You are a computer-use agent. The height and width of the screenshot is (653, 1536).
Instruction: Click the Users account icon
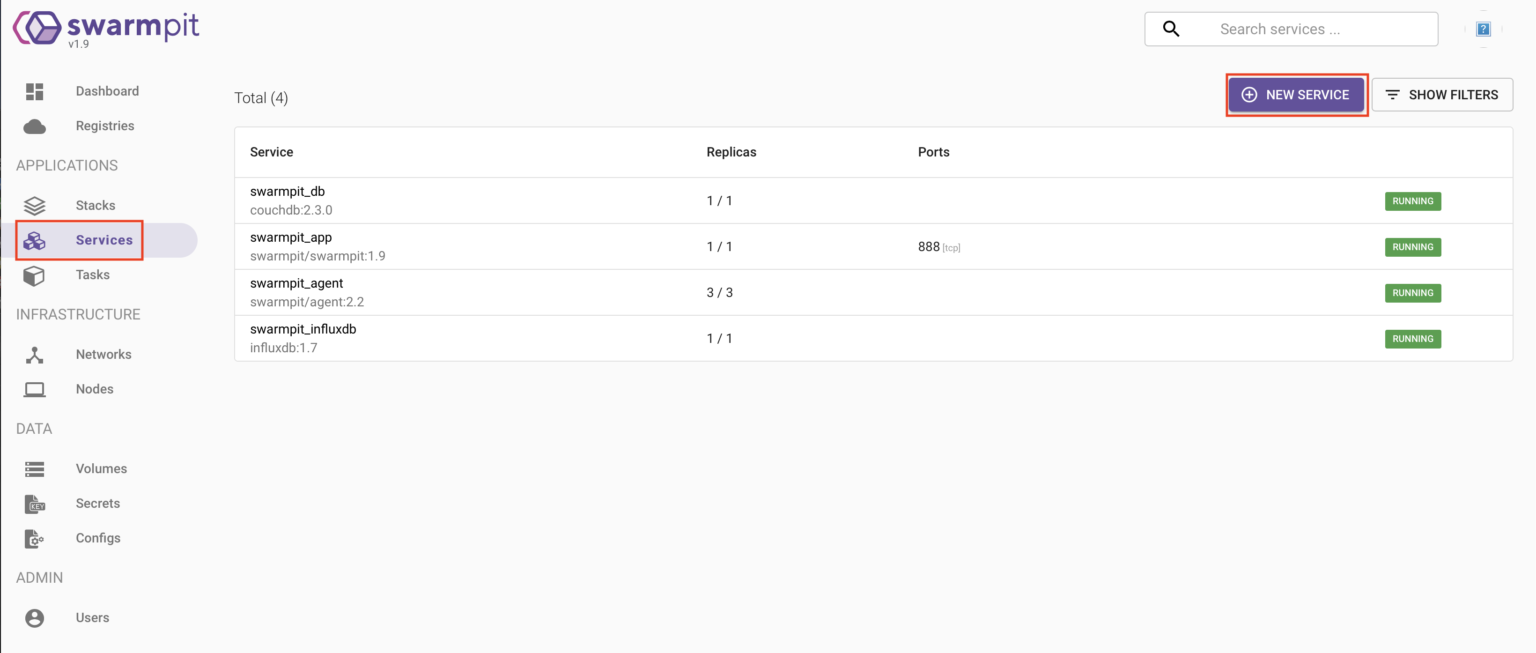[35, 618]
